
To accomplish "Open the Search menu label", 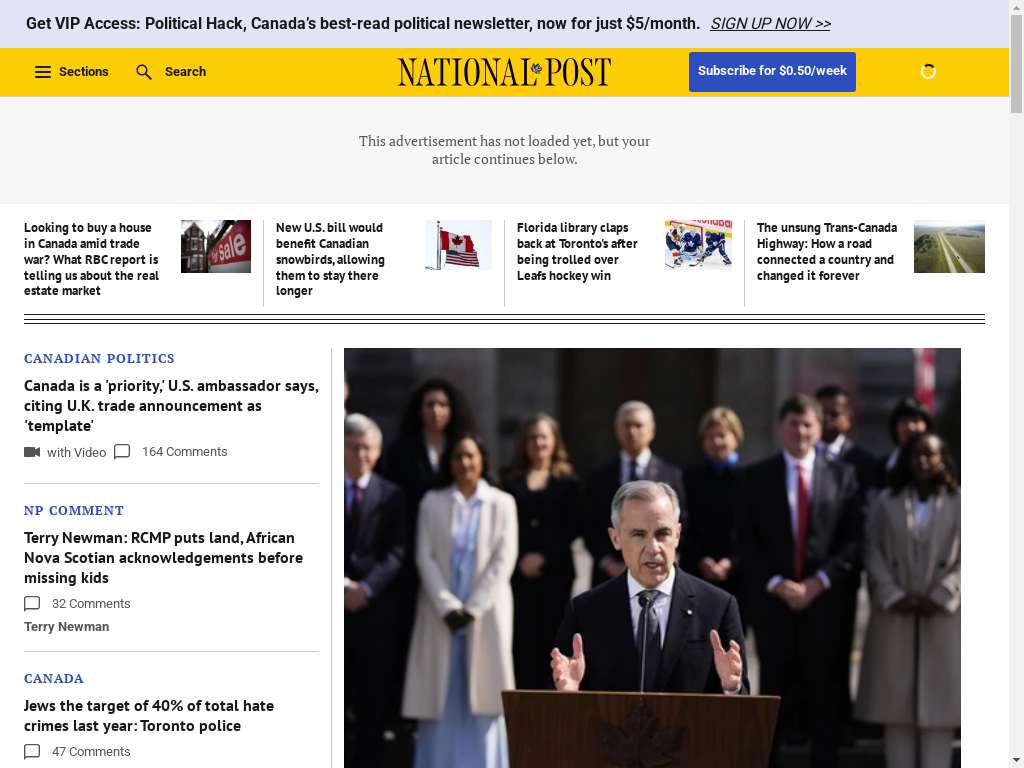I will point(185,72).
